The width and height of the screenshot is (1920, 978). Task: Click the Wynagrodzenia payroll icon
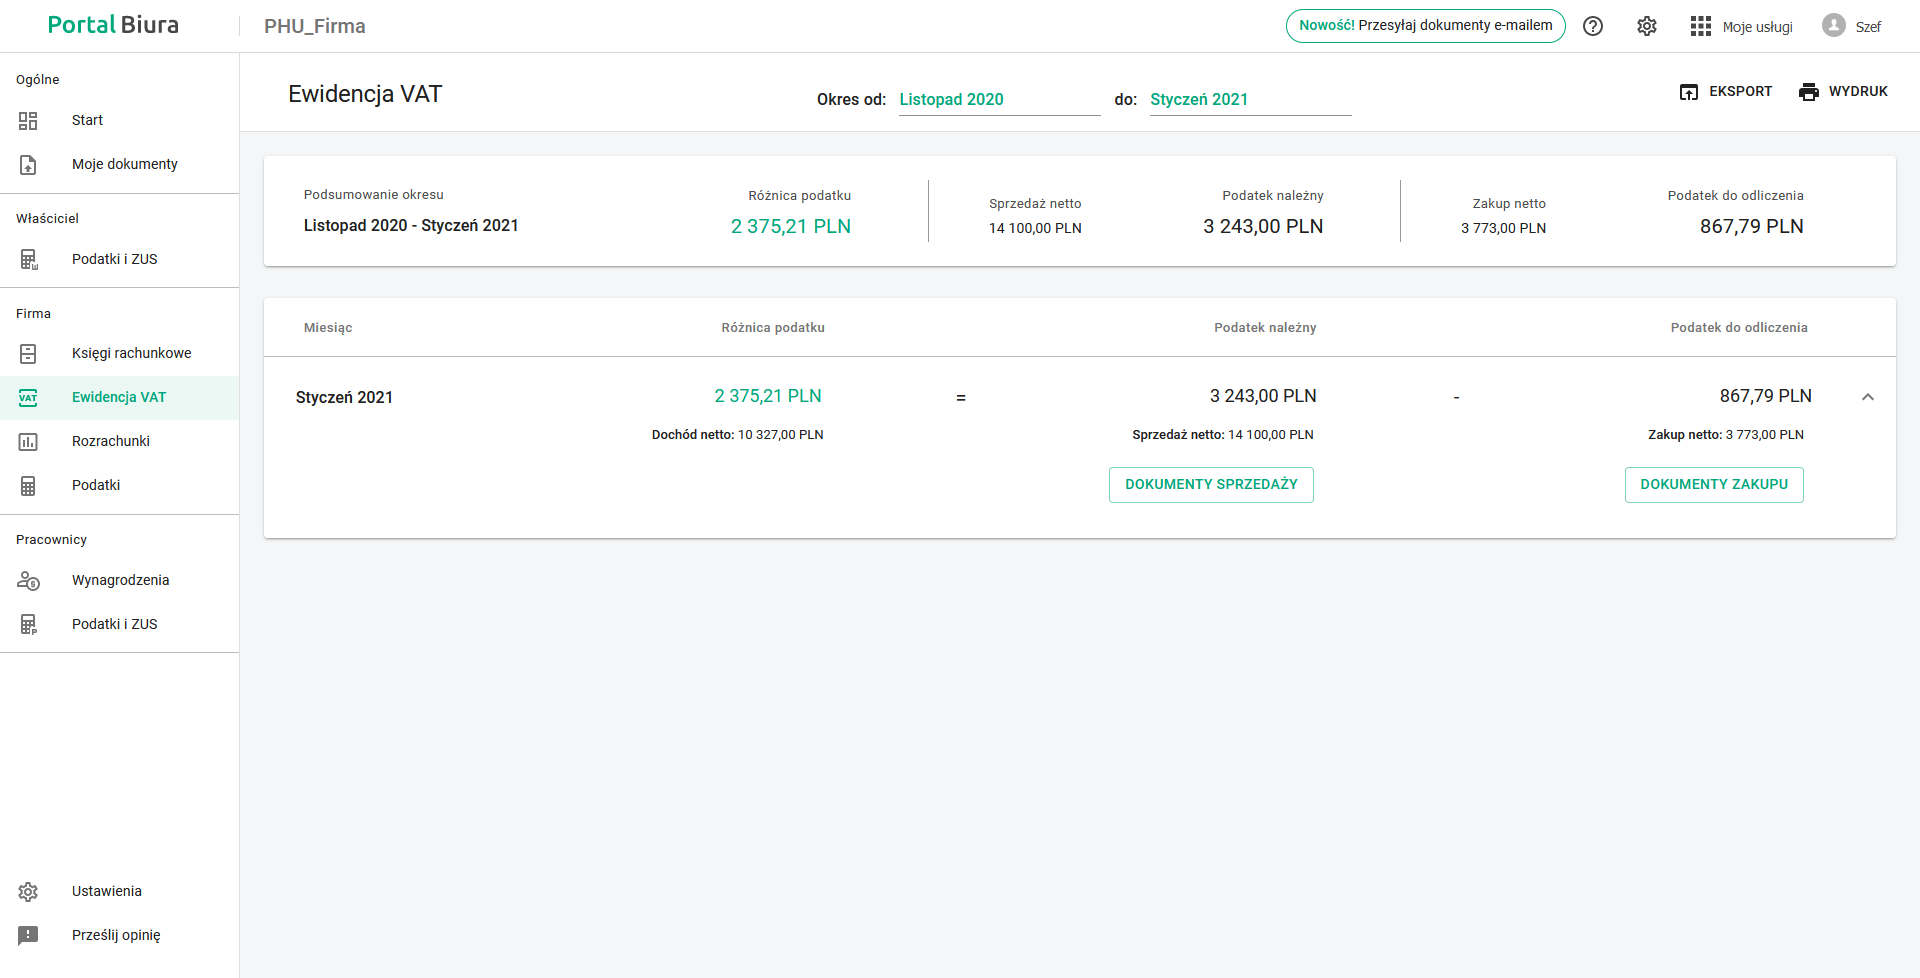(28, 581)
